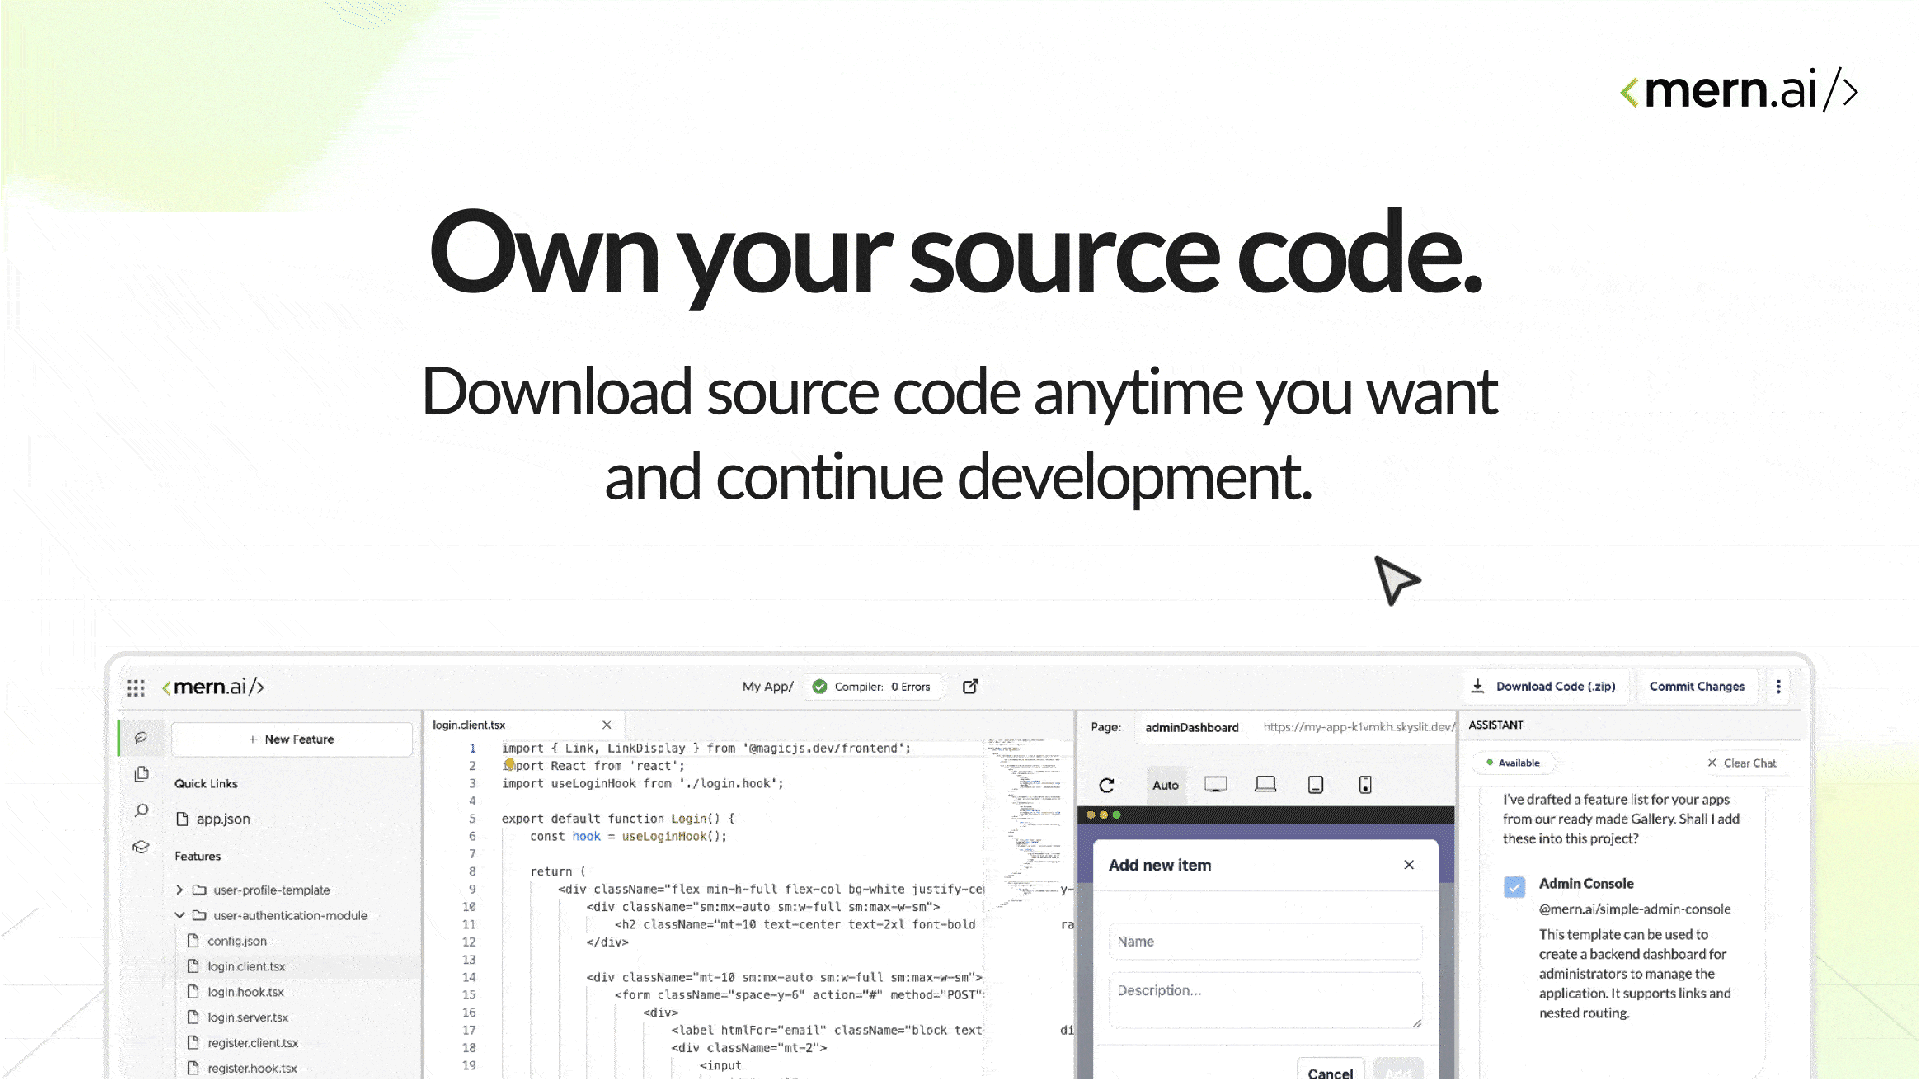Click Download Code (.zip) button

tap(1544, 686)
